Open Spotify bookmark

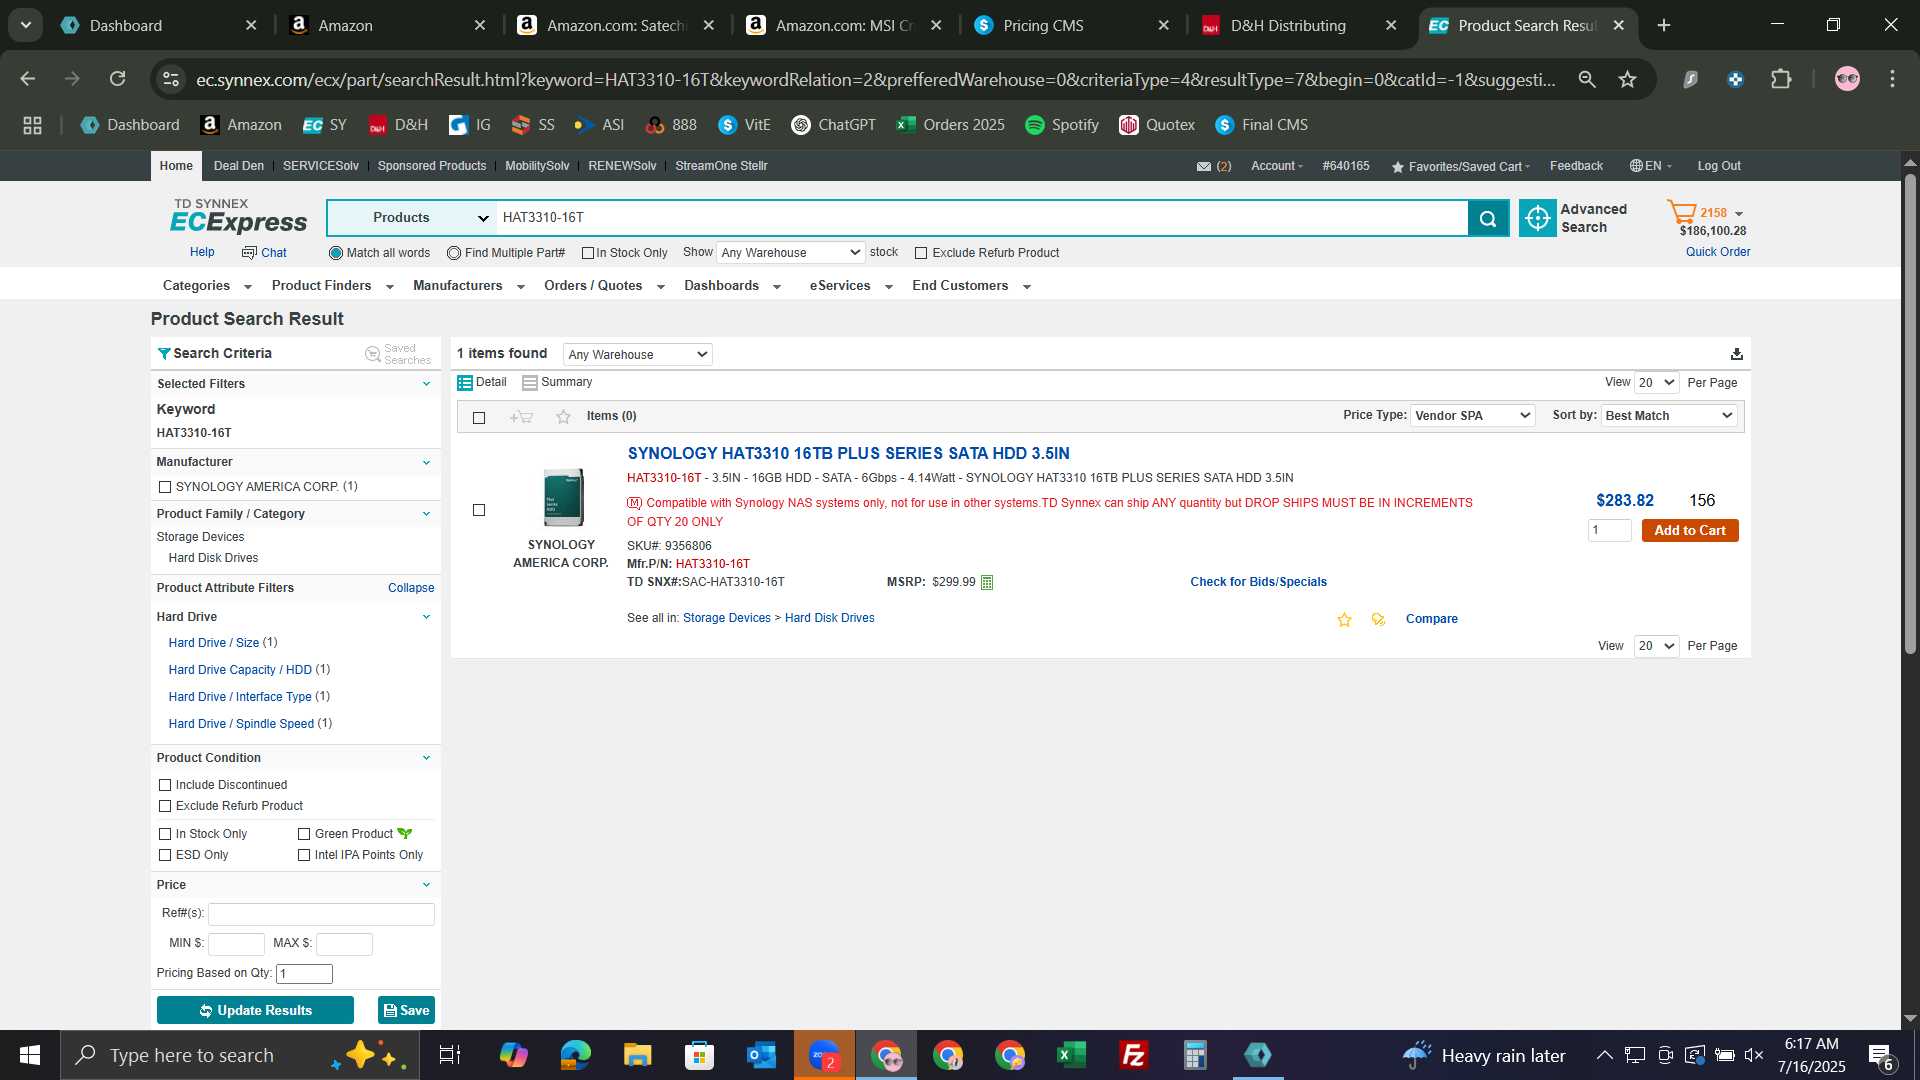coord(1062,125)
